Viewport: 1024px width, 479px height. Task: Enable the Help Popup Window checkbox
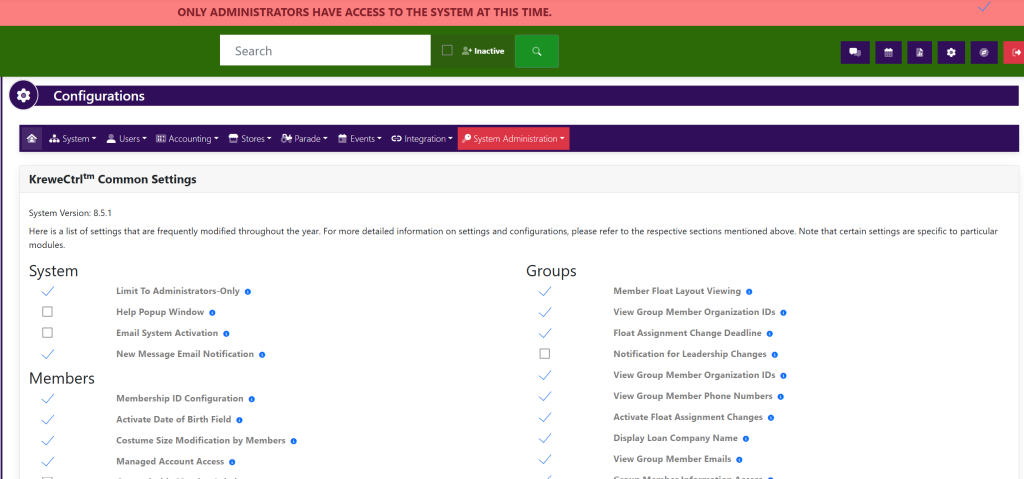tap(47, 312)
